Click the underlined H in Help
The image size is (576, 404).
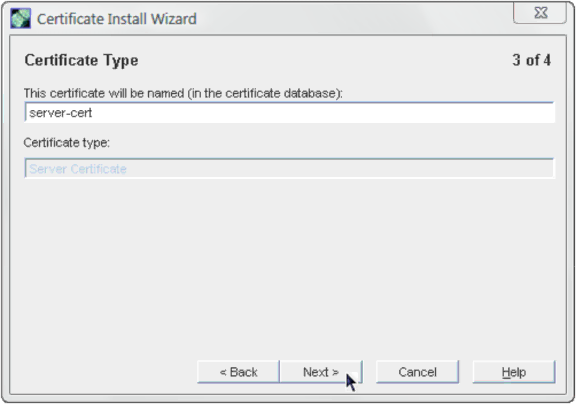(506, 372)
